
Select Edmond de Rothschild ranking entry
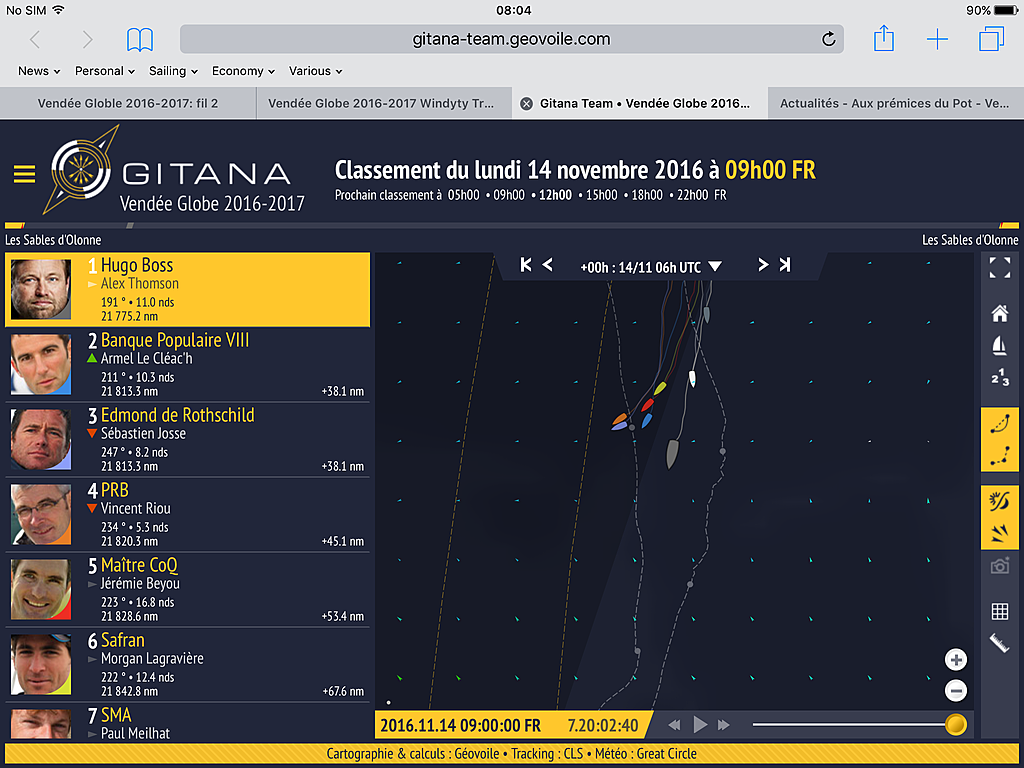187,440
